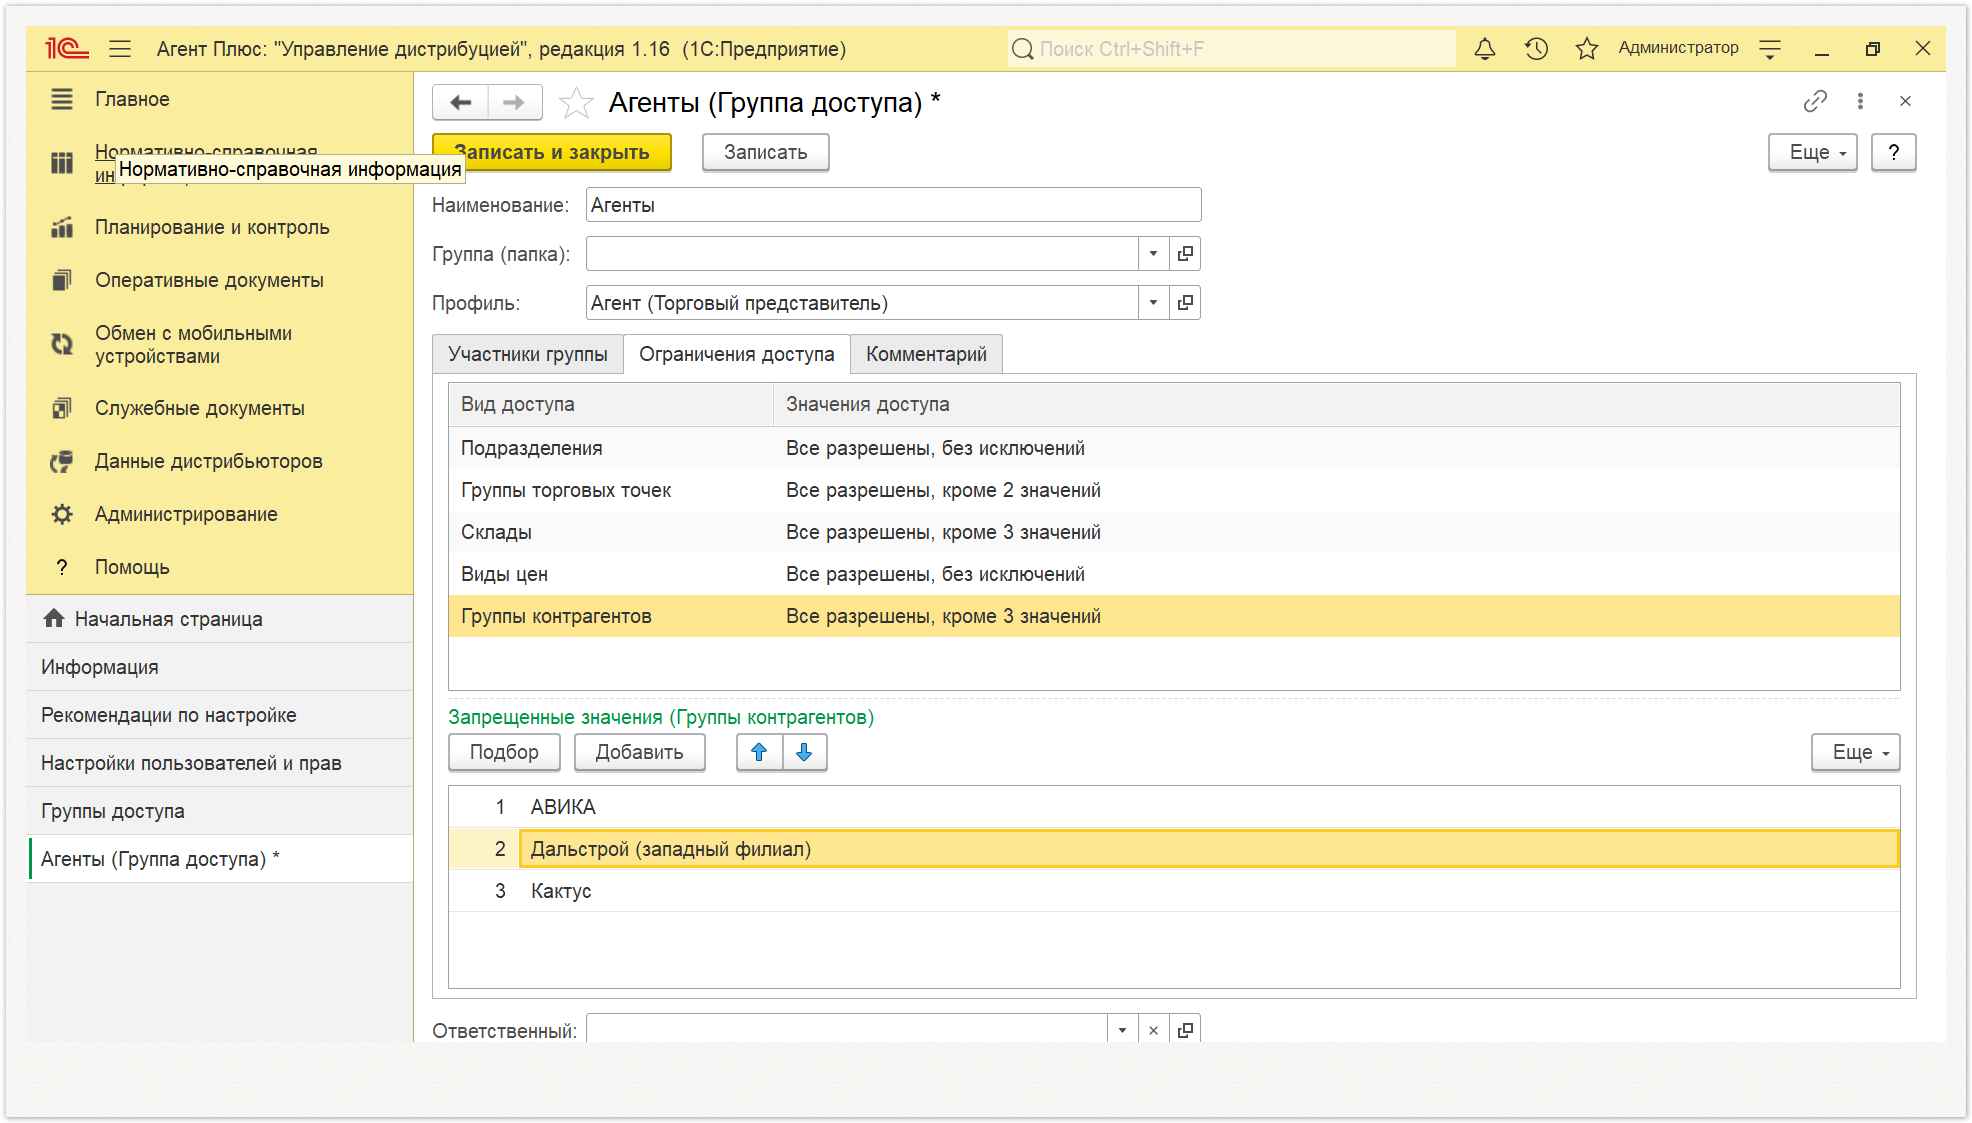The height and width of the screenshot is (1123, 1972).
Task: Click the Добавить button
Action: [639, 752]
